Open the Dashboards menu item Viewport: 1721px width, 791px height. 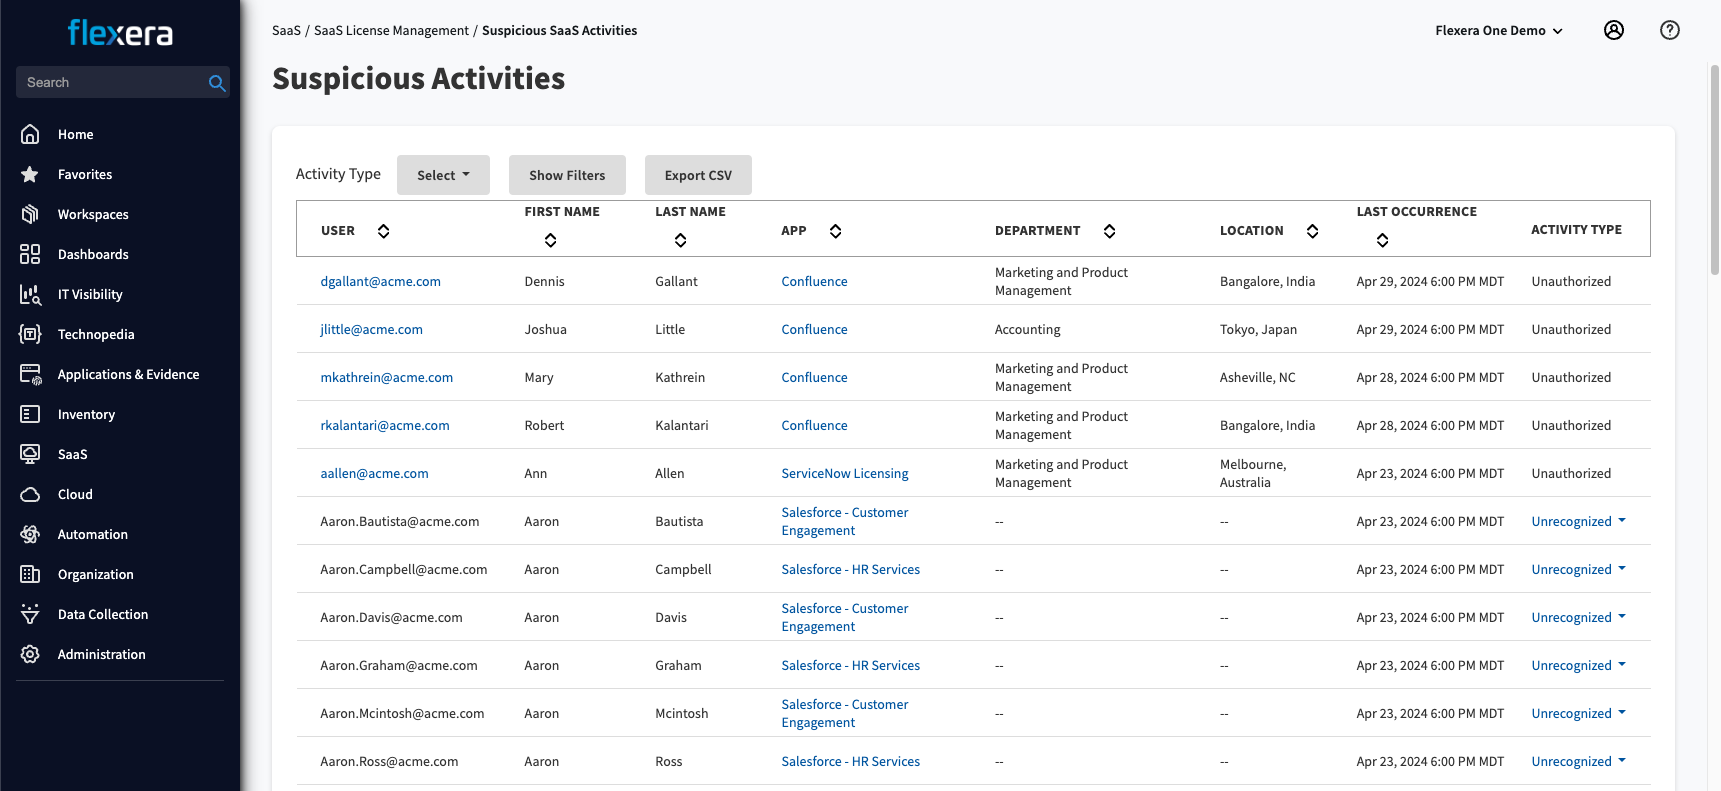(93, 254)
